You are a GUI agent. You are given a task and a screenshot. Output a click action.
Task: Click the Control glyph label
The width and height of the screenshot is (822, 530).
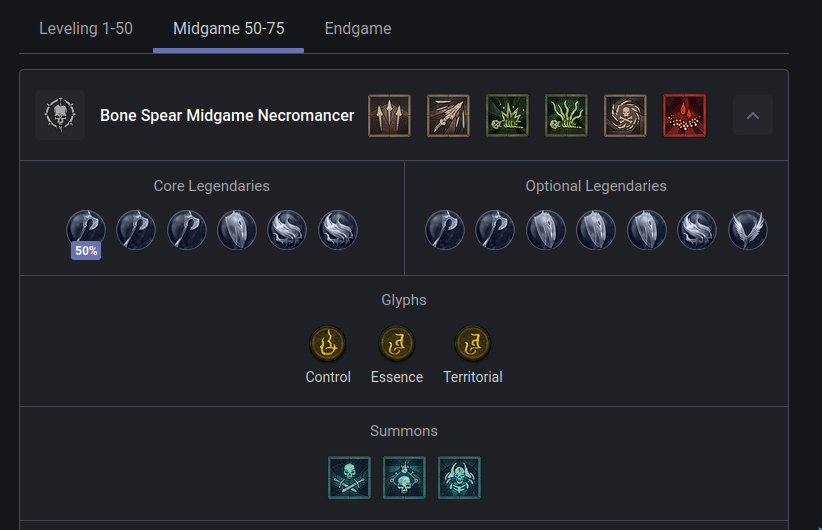(x=328, y=377)
